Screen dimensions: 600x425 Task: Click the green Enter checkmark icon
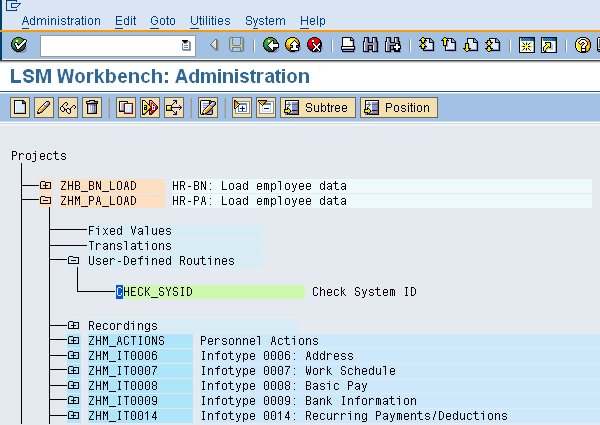pos(19,45)
